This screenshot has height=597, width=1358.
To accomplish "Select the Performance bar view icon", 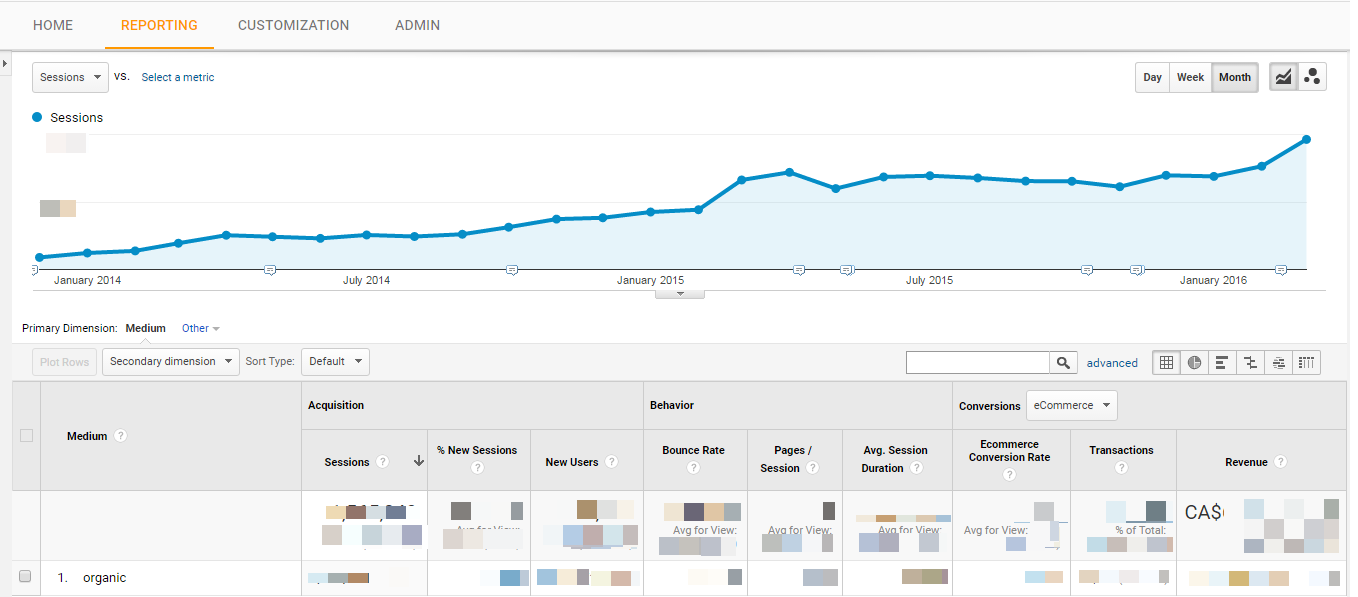I will 1222,363.
